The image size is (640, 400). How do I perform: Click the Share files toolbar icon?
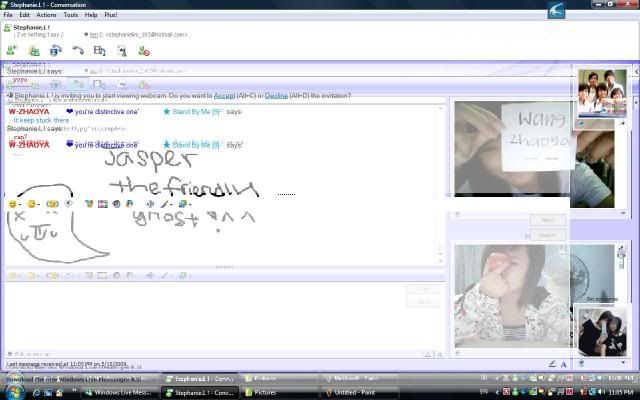click(x=34, y=51)
